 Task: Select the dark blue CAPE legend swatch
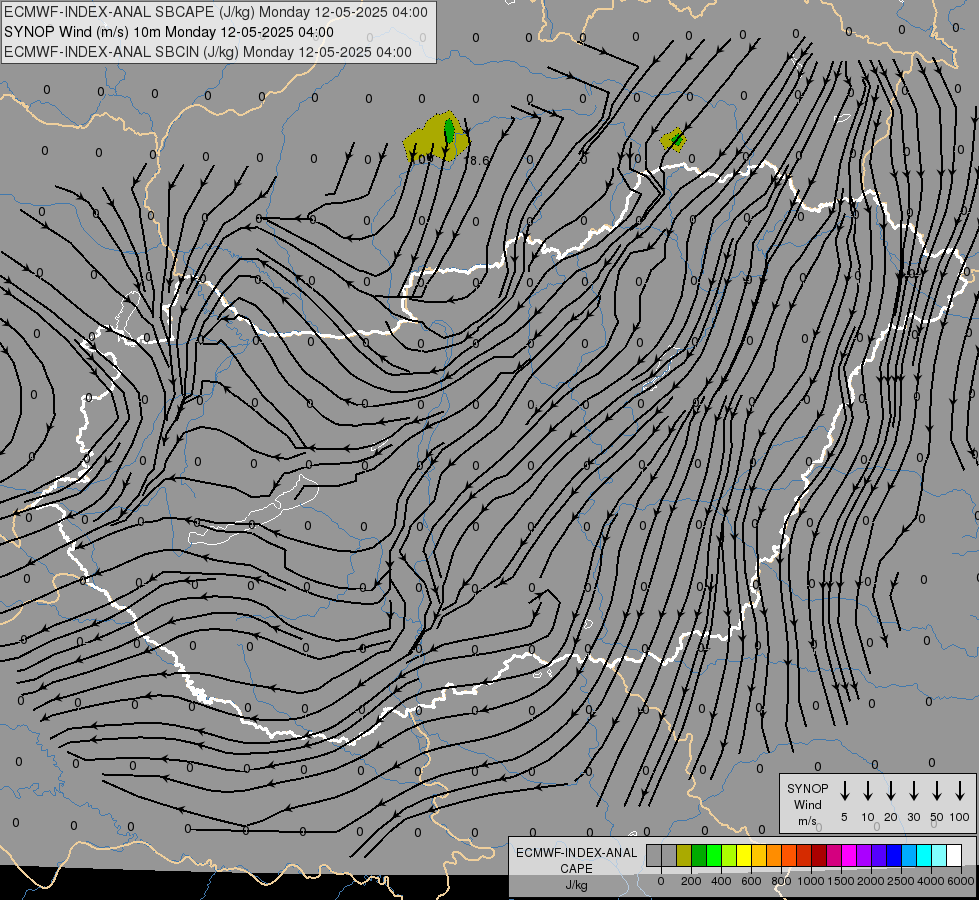click(x=893, y=855)
